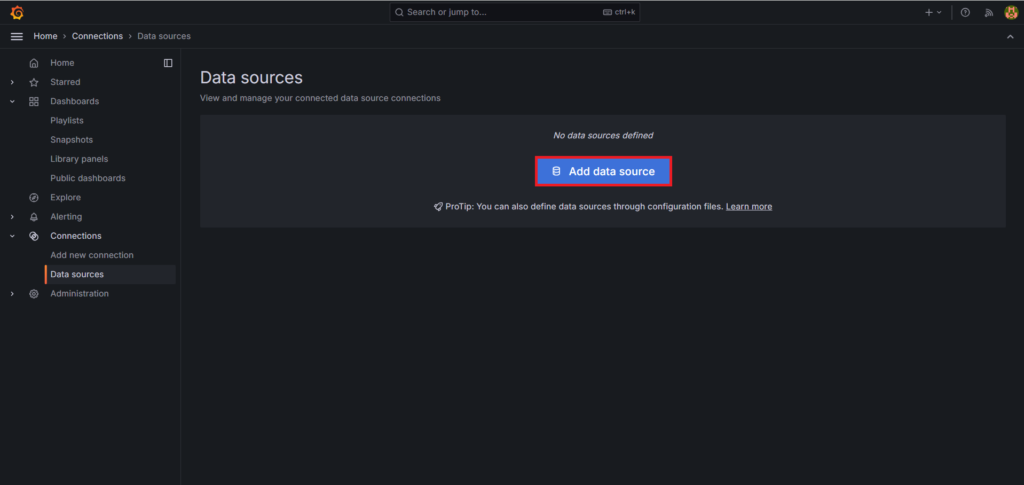The height and width of the screenshot is (485, 1024).
Task: Open the help question-mark icon
Action: [x=965, y=12]
